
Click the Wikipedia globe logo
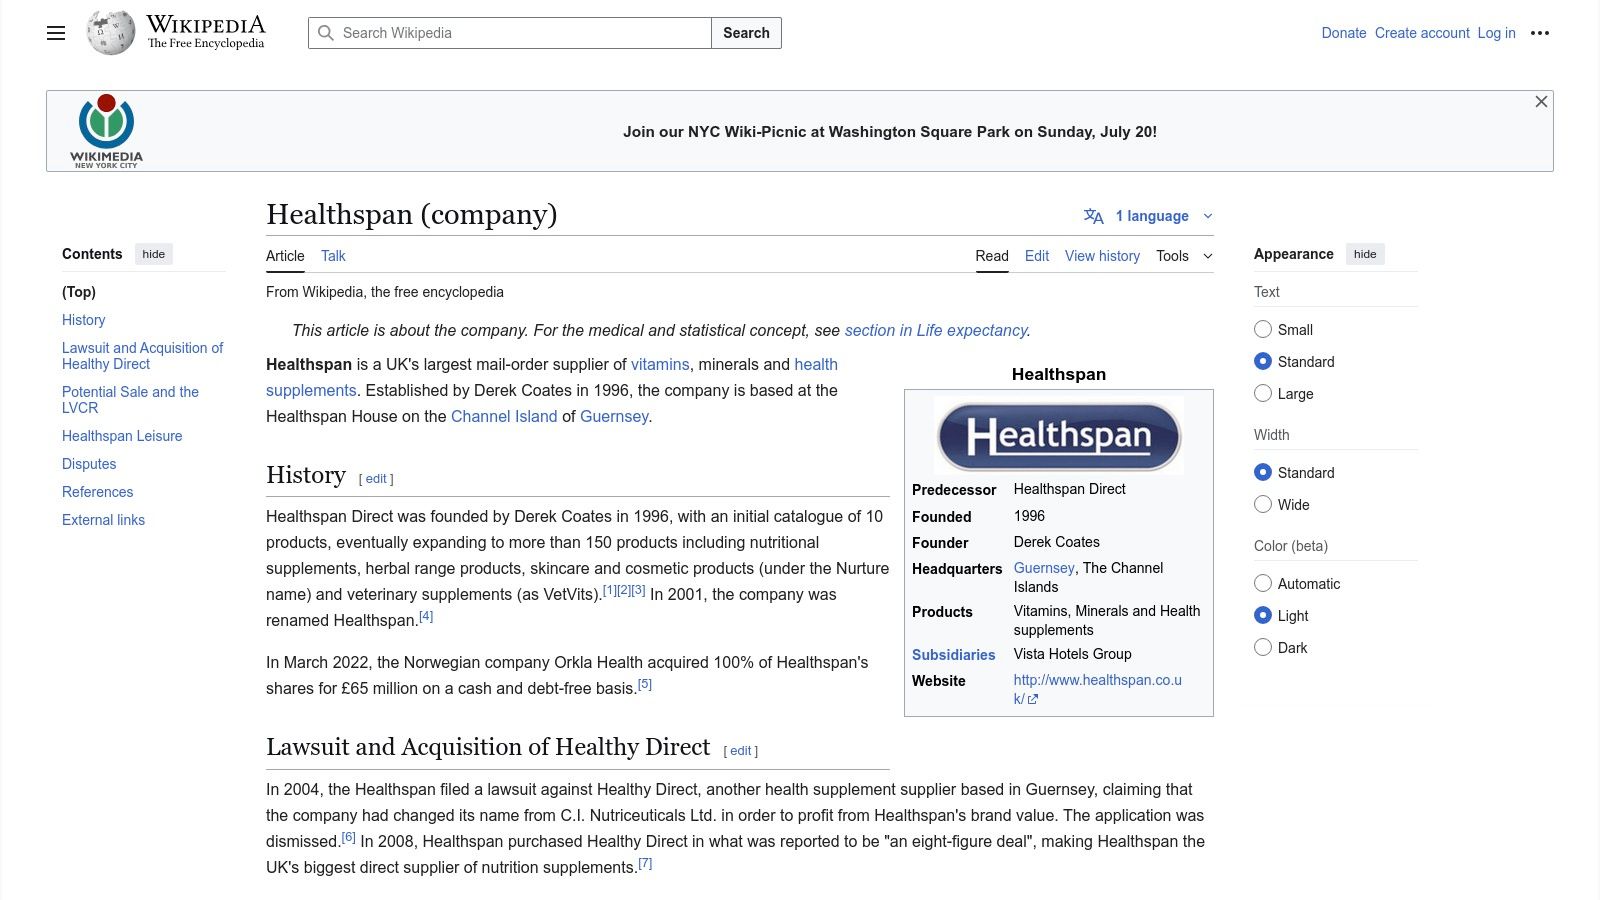tap(110, 33)
